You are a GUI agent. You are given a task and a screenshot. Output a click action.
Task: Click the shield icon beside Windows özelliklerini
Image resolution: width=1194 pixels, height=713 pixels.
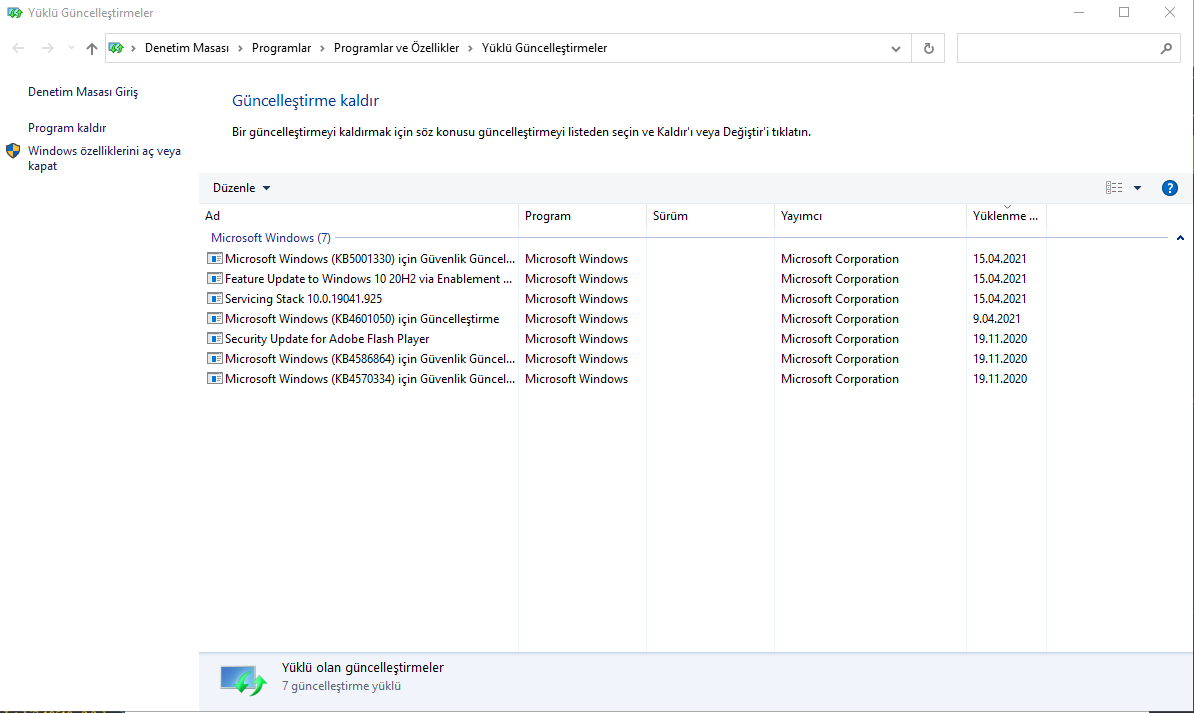click(13, 151)
